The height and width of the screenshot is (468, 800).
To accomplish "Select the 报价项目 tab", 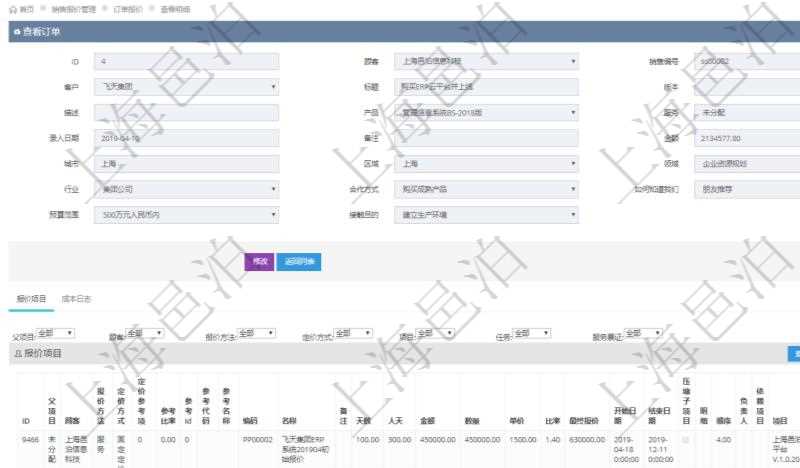I will (x=29, y=298).
